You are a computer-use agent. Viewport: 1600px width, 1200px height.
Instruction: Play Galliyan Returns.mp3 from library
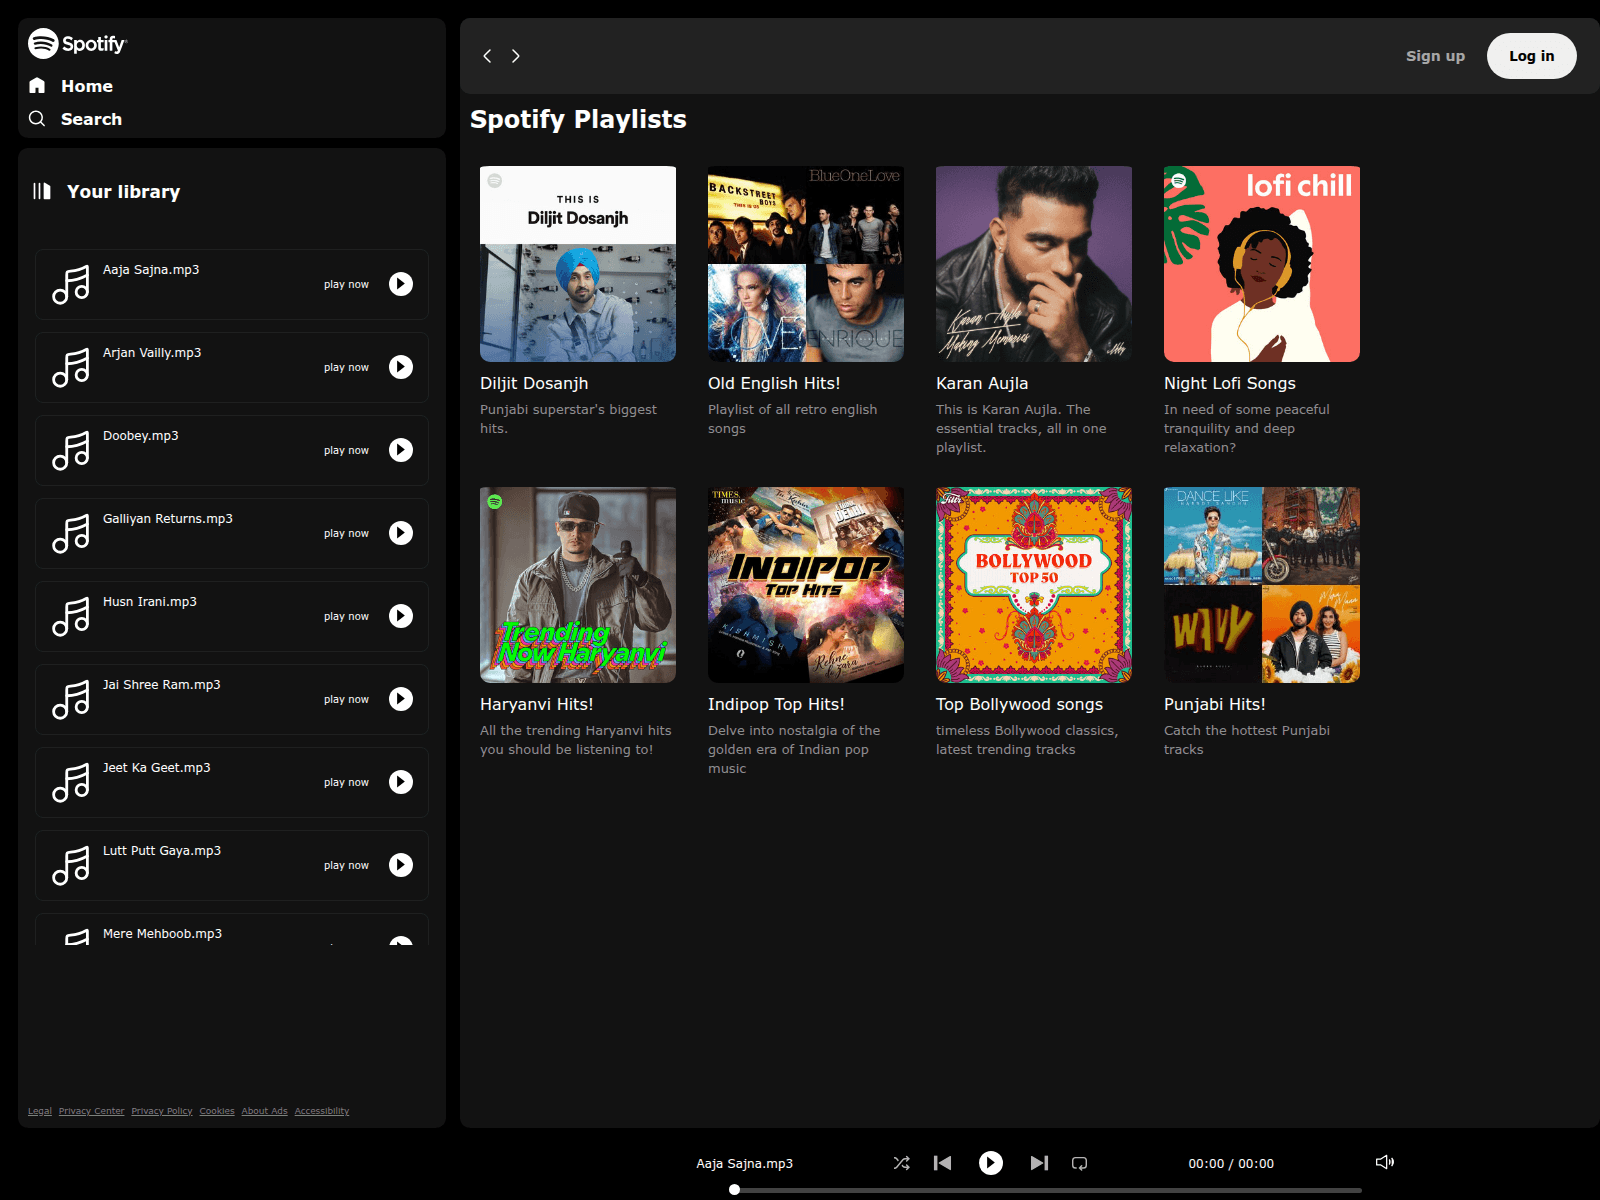pos(401,533)
